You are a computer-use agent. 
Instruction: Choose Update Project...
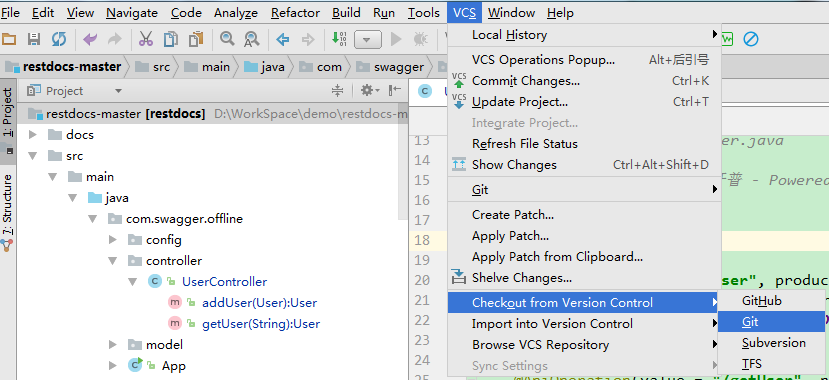[x=584, y=101]
